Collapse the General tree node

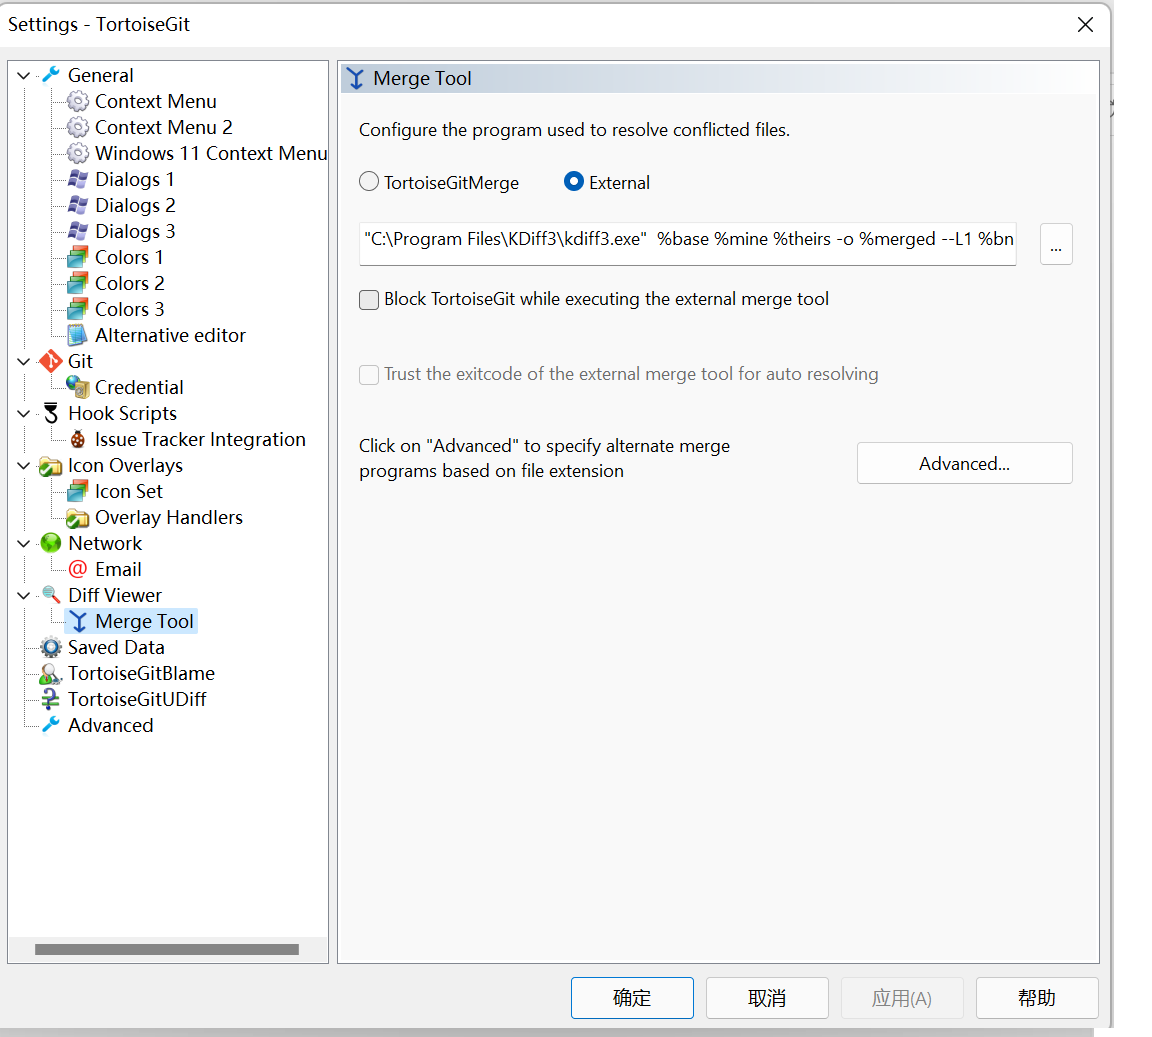(x=24, y=75)
